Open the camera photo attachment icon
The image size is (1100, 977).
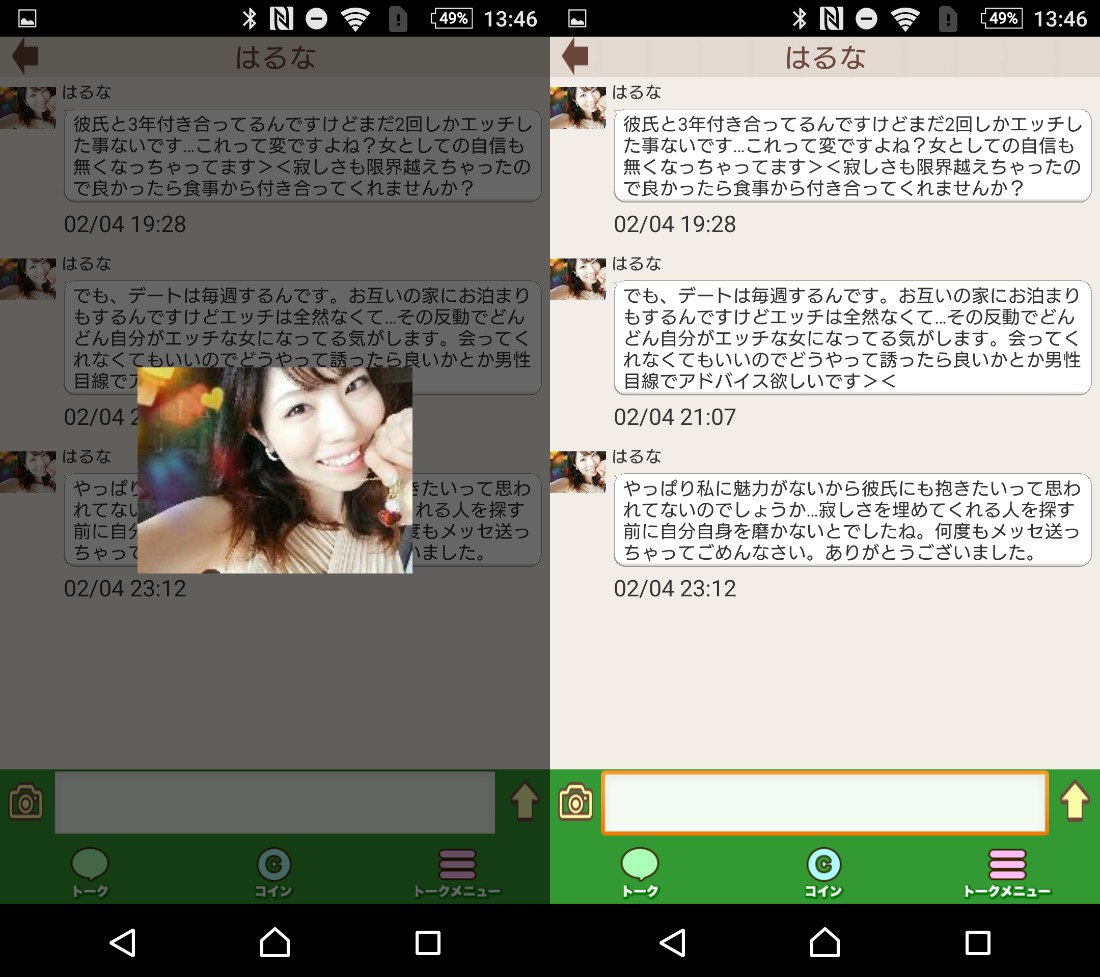tap(575, 801)
